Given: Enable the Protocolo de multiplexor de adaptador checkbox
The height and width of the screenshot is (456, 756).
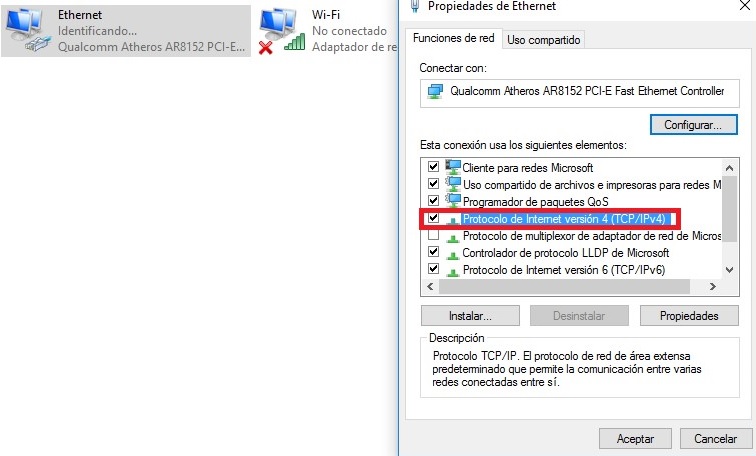Looking at the screenshot, I should click(433, 235).
